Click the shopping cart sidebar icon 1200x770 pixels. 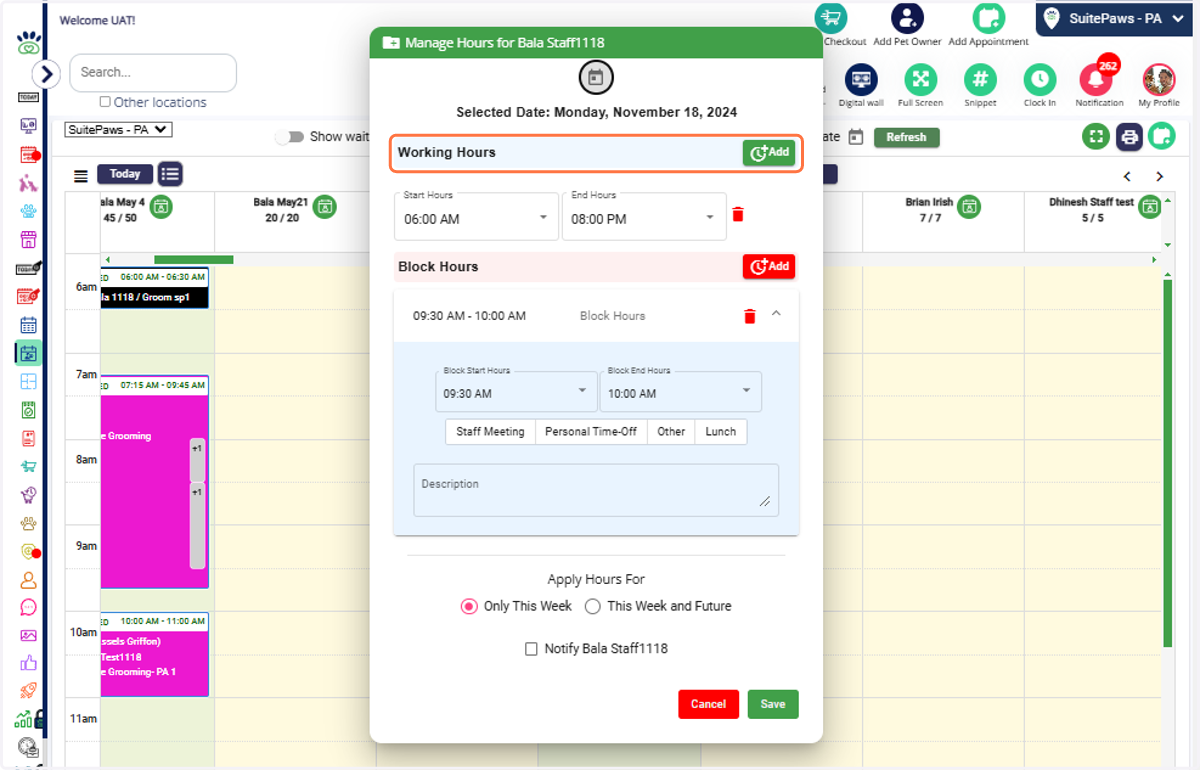(x=28, y=466)
